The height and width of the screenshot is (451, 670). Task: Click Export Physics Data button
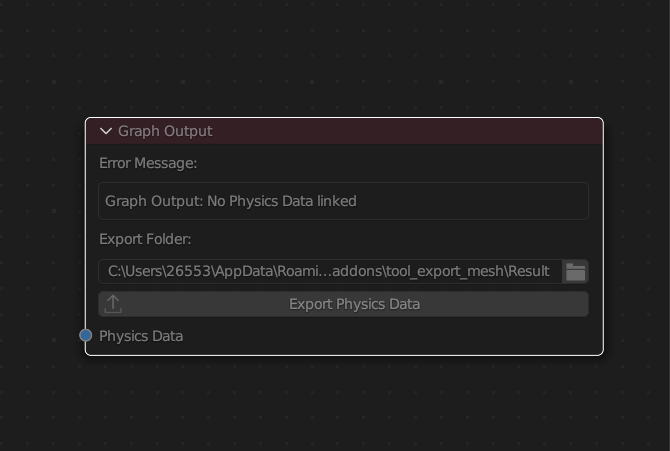[x=344, y=304]
